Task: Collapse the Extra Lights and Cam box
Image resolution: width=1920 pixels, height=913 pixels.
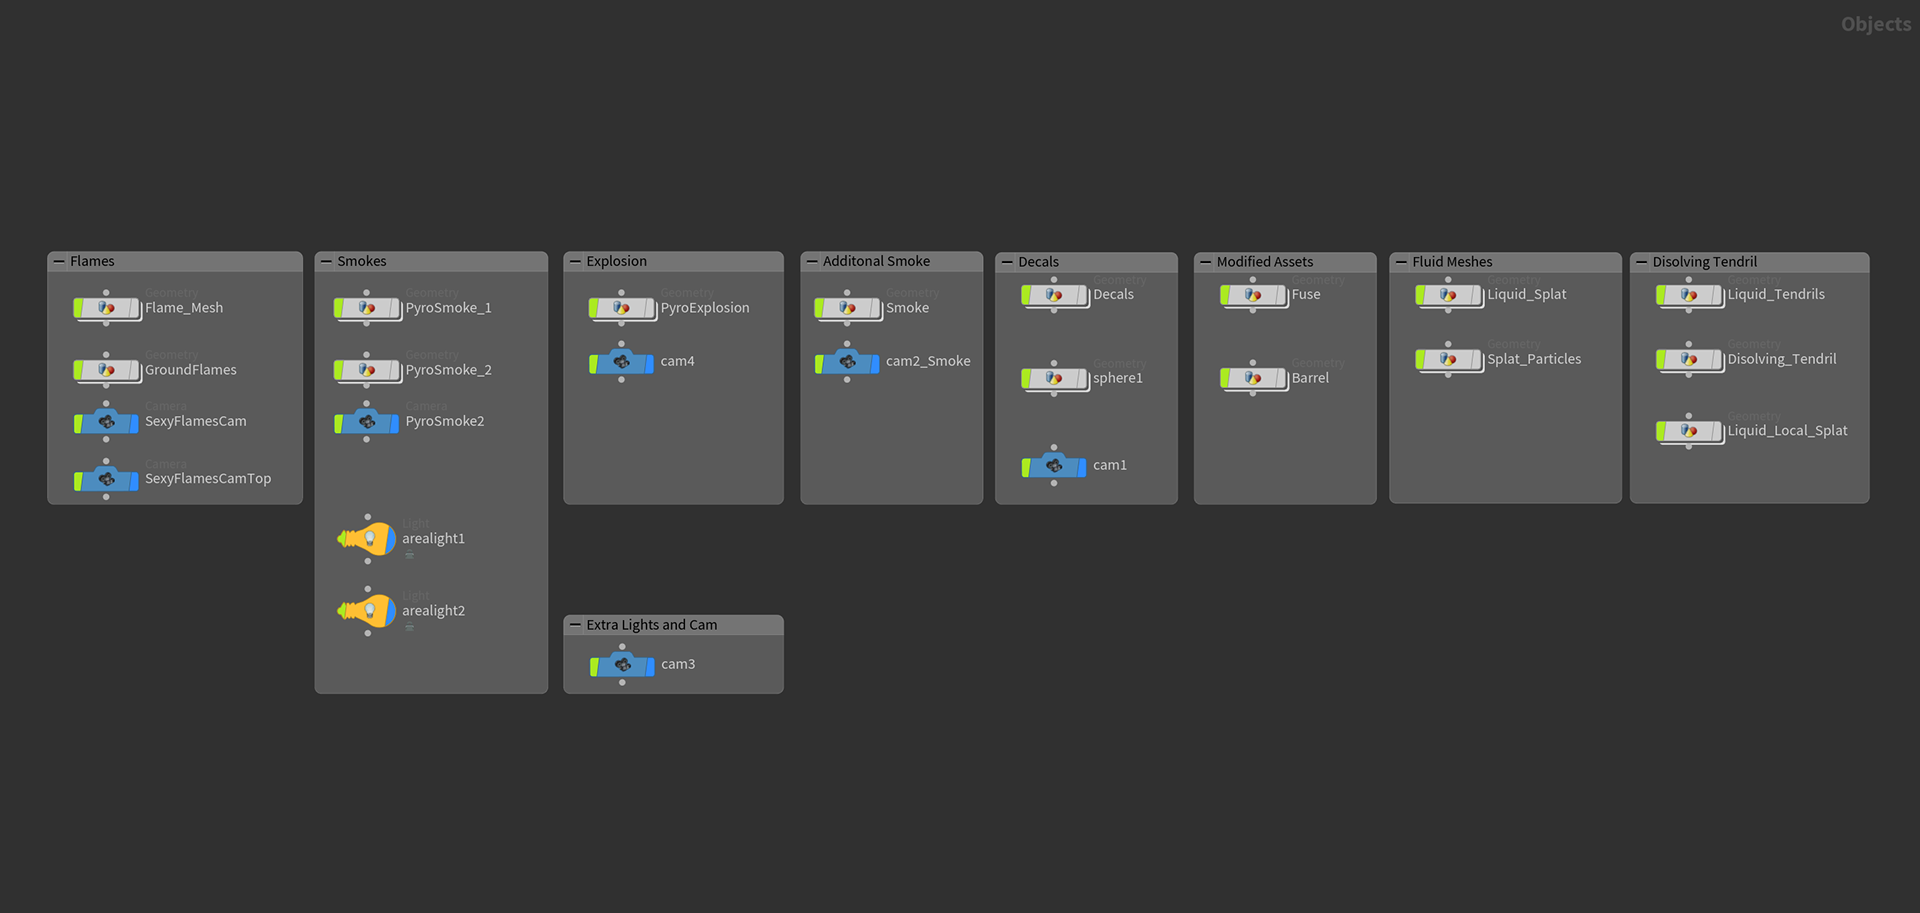Action: point(575,625)
